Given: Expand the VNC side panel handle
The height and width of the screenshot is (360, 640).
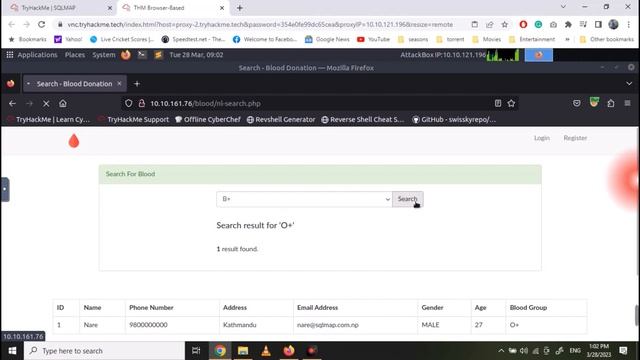Looking at the screenshot, I should [x=5, y=189].
